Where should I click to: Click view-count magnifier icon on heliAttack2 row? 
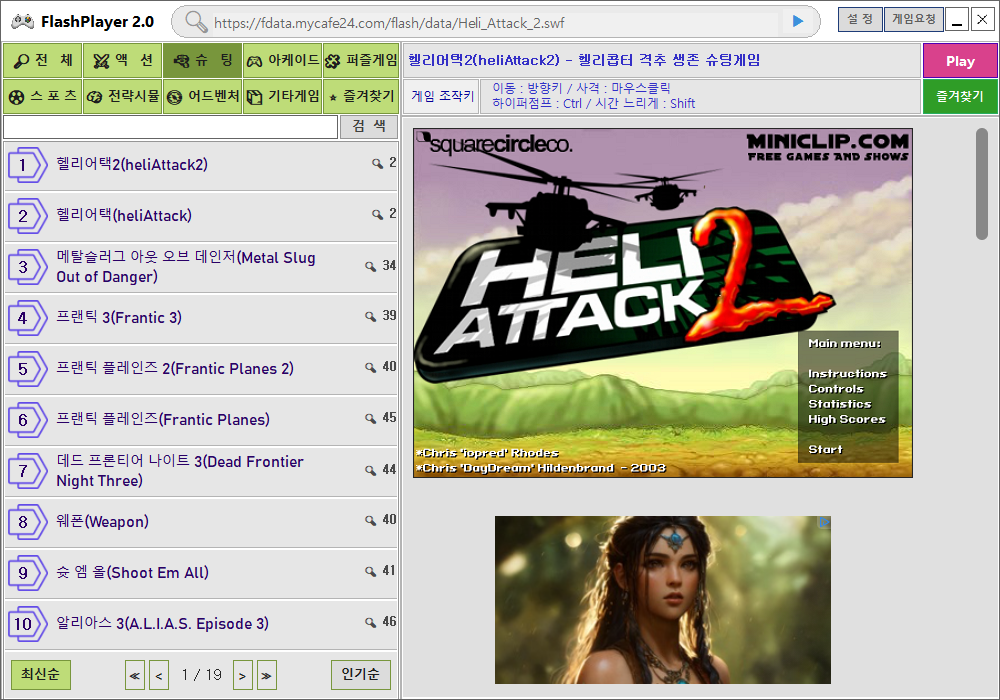tap(378, 164)
